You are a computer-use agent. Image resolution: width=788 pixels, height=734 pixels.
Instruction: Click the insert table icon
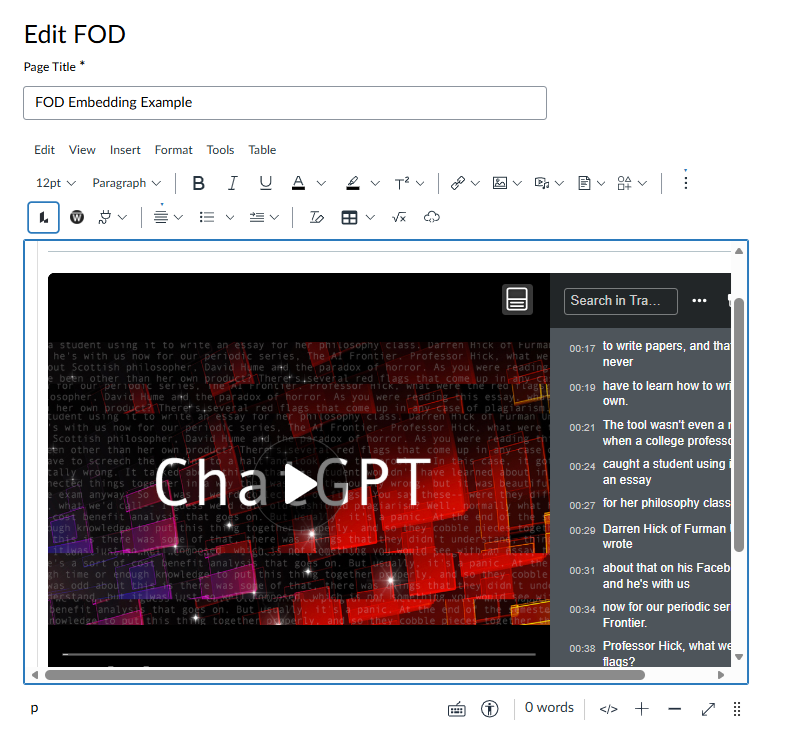349,217
